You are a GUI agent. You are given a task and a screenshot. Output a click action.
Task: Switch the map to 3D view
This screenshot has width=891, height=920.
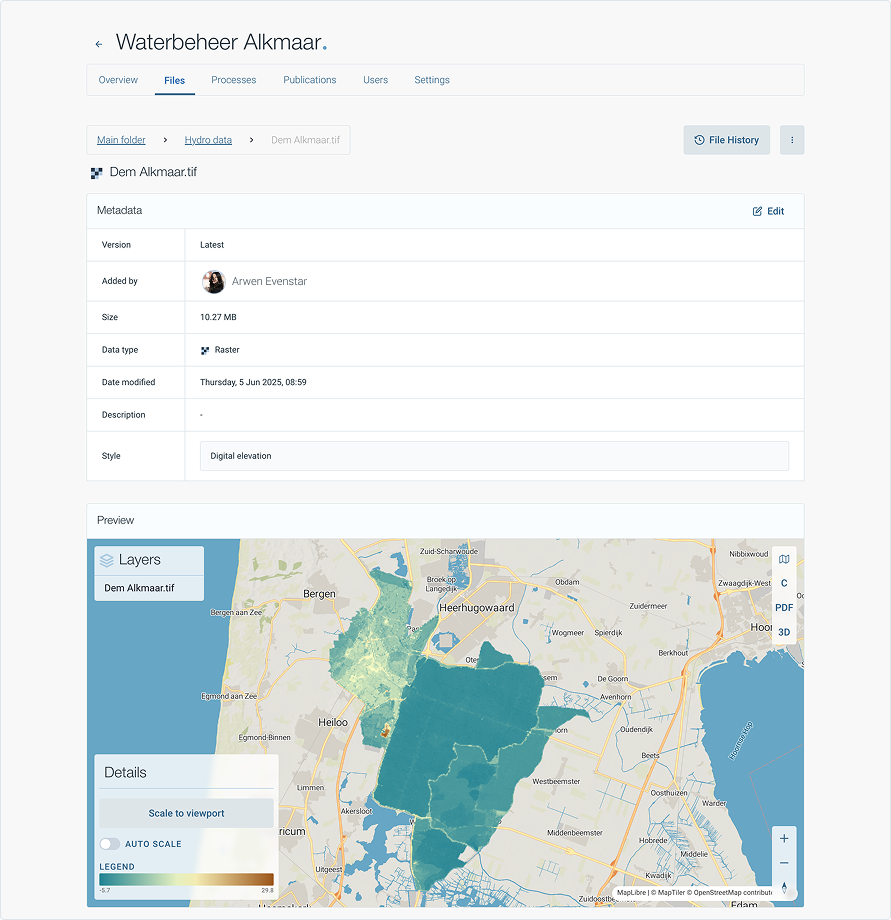tap(784, 632)
